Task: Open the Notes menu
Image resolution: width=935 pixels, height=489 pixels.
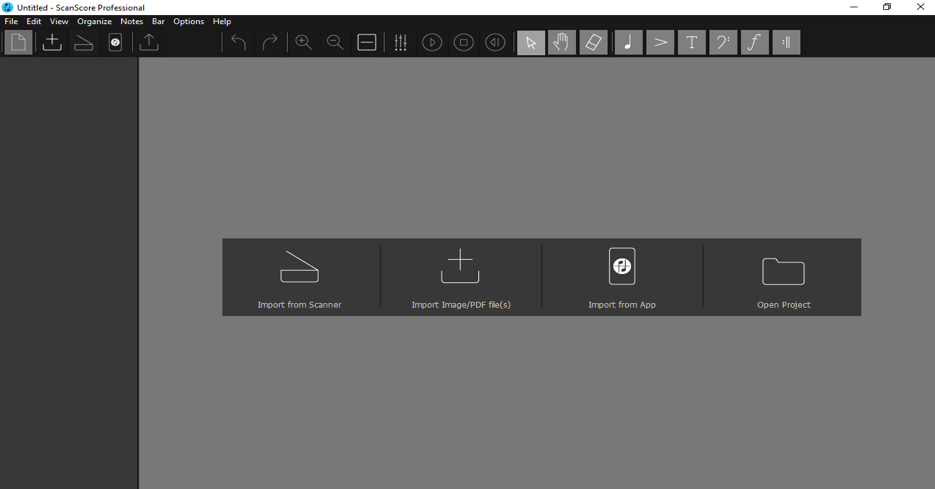Action: pos(132,21)
